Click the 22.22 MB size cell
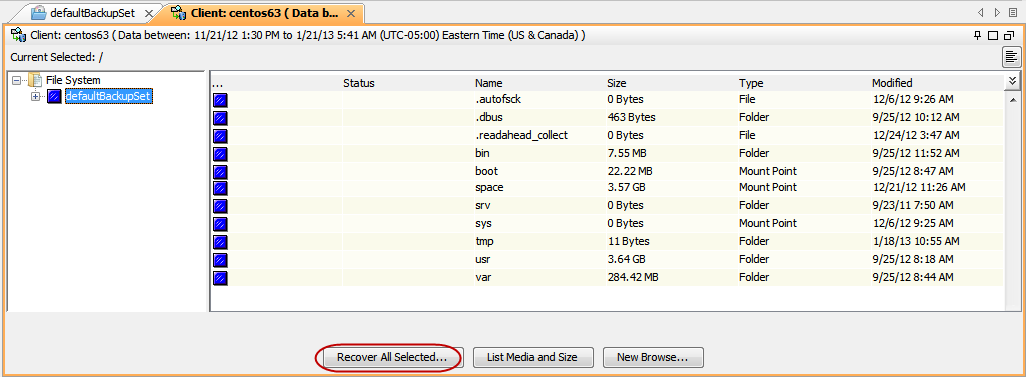The width and height of the screenshot is (1026, 377). pos(629,171)
